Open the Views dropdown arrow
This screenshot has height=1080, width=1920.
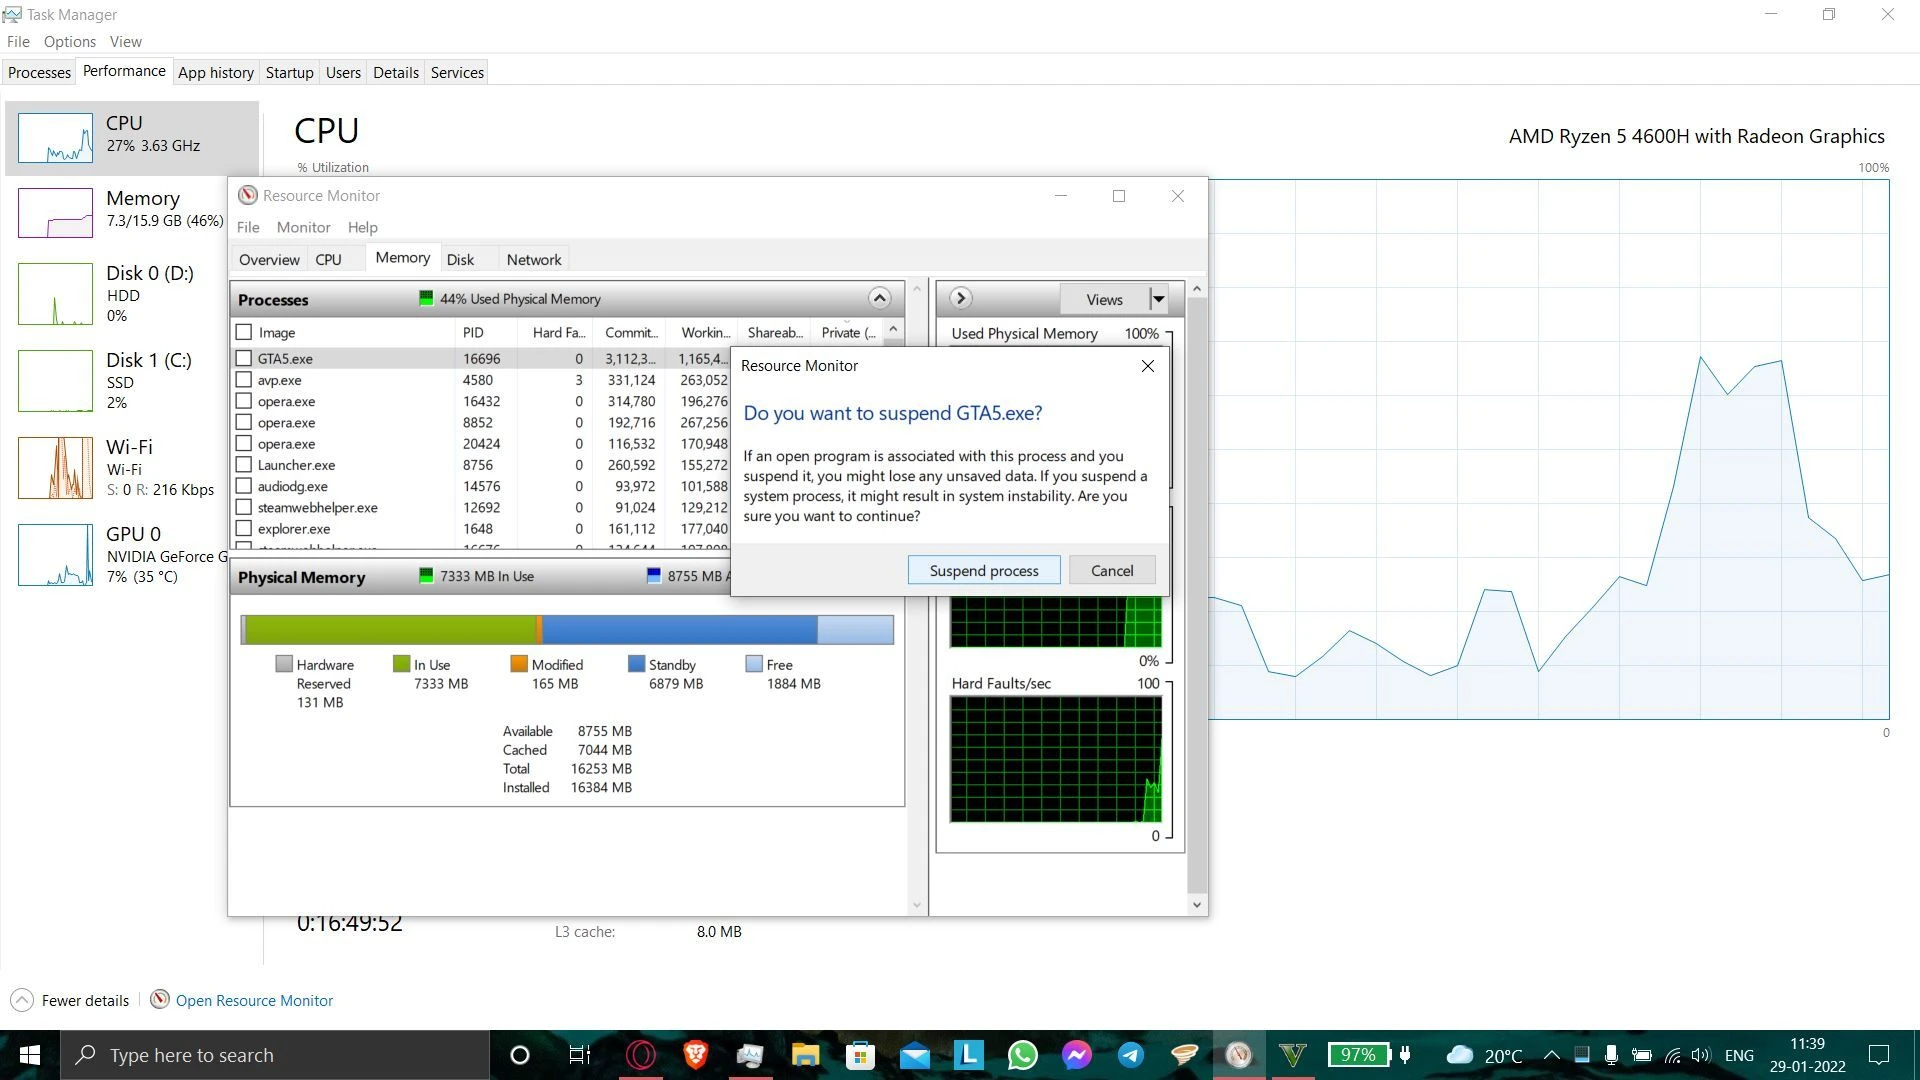1158,299
